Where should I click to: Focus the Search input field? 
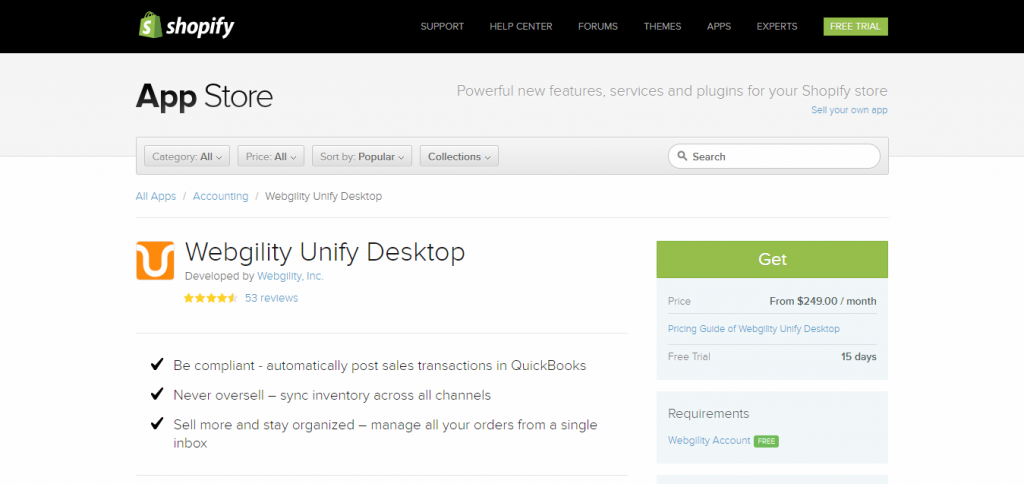click(x=774, y=156)
